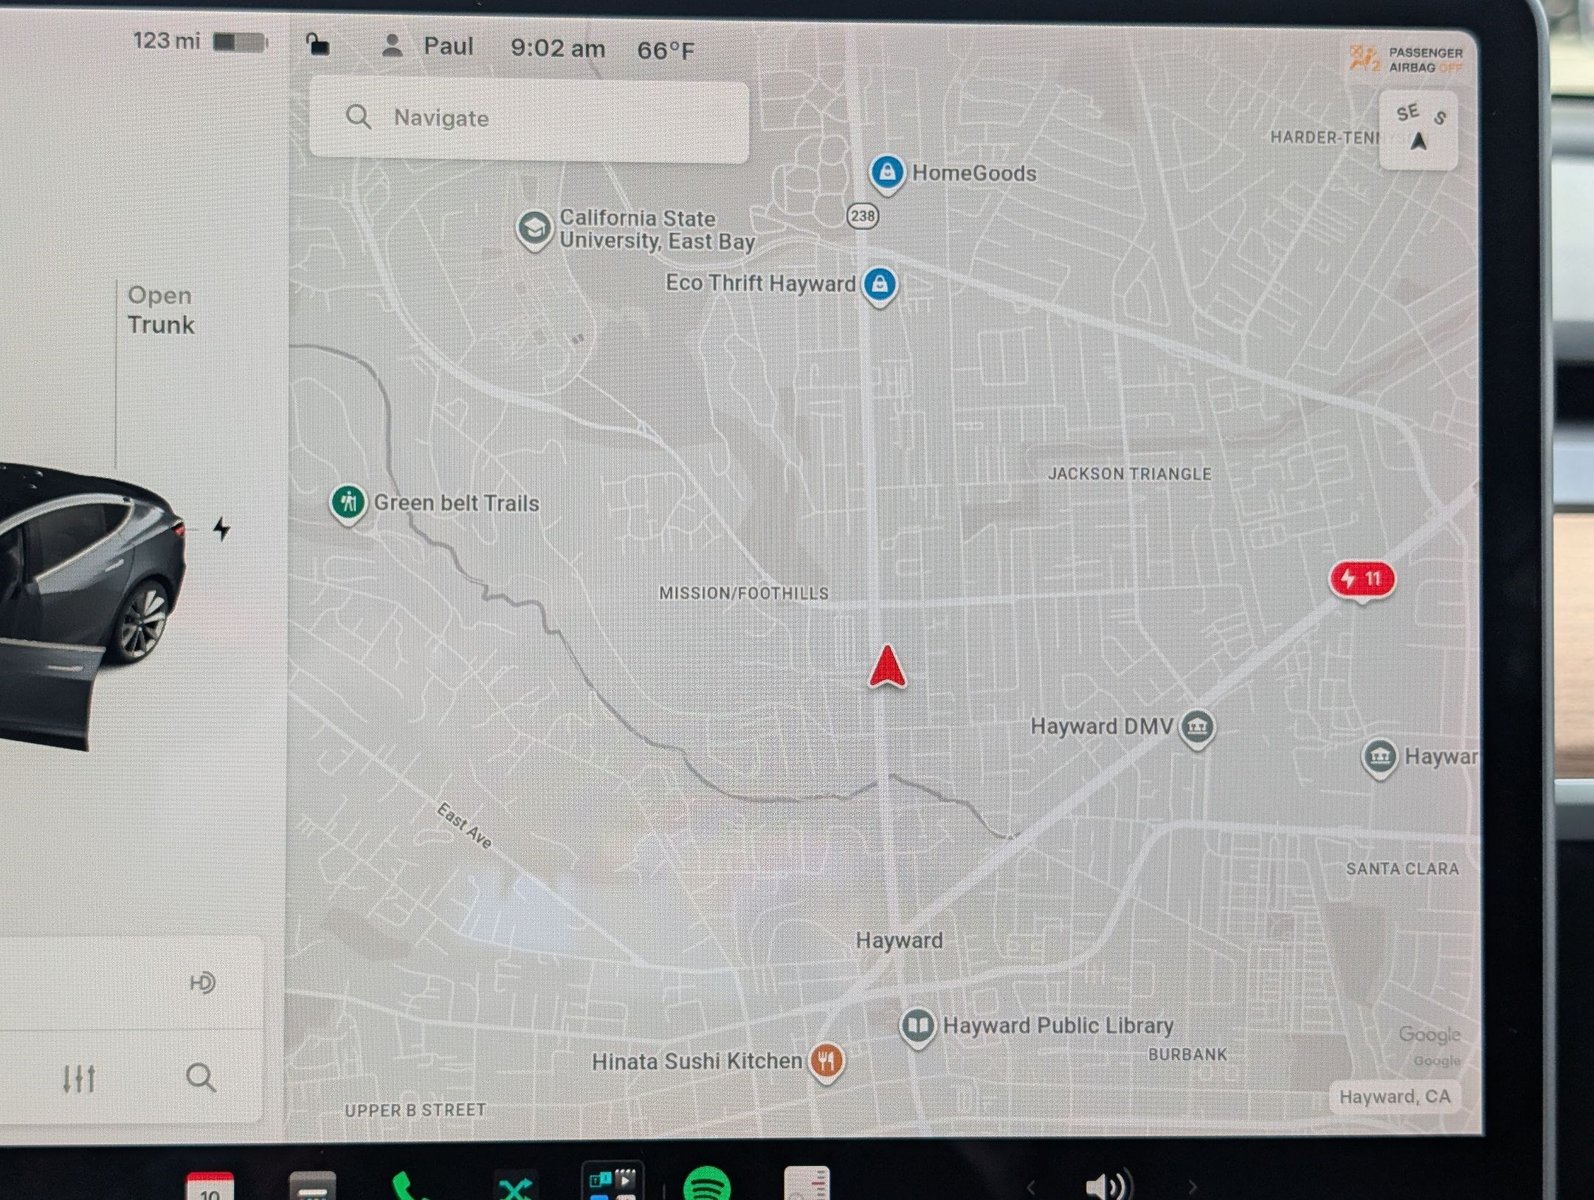Viewport: 1594px width, 1200px height.
Task: Tap the Navigate search field
Action: point(529,121)
